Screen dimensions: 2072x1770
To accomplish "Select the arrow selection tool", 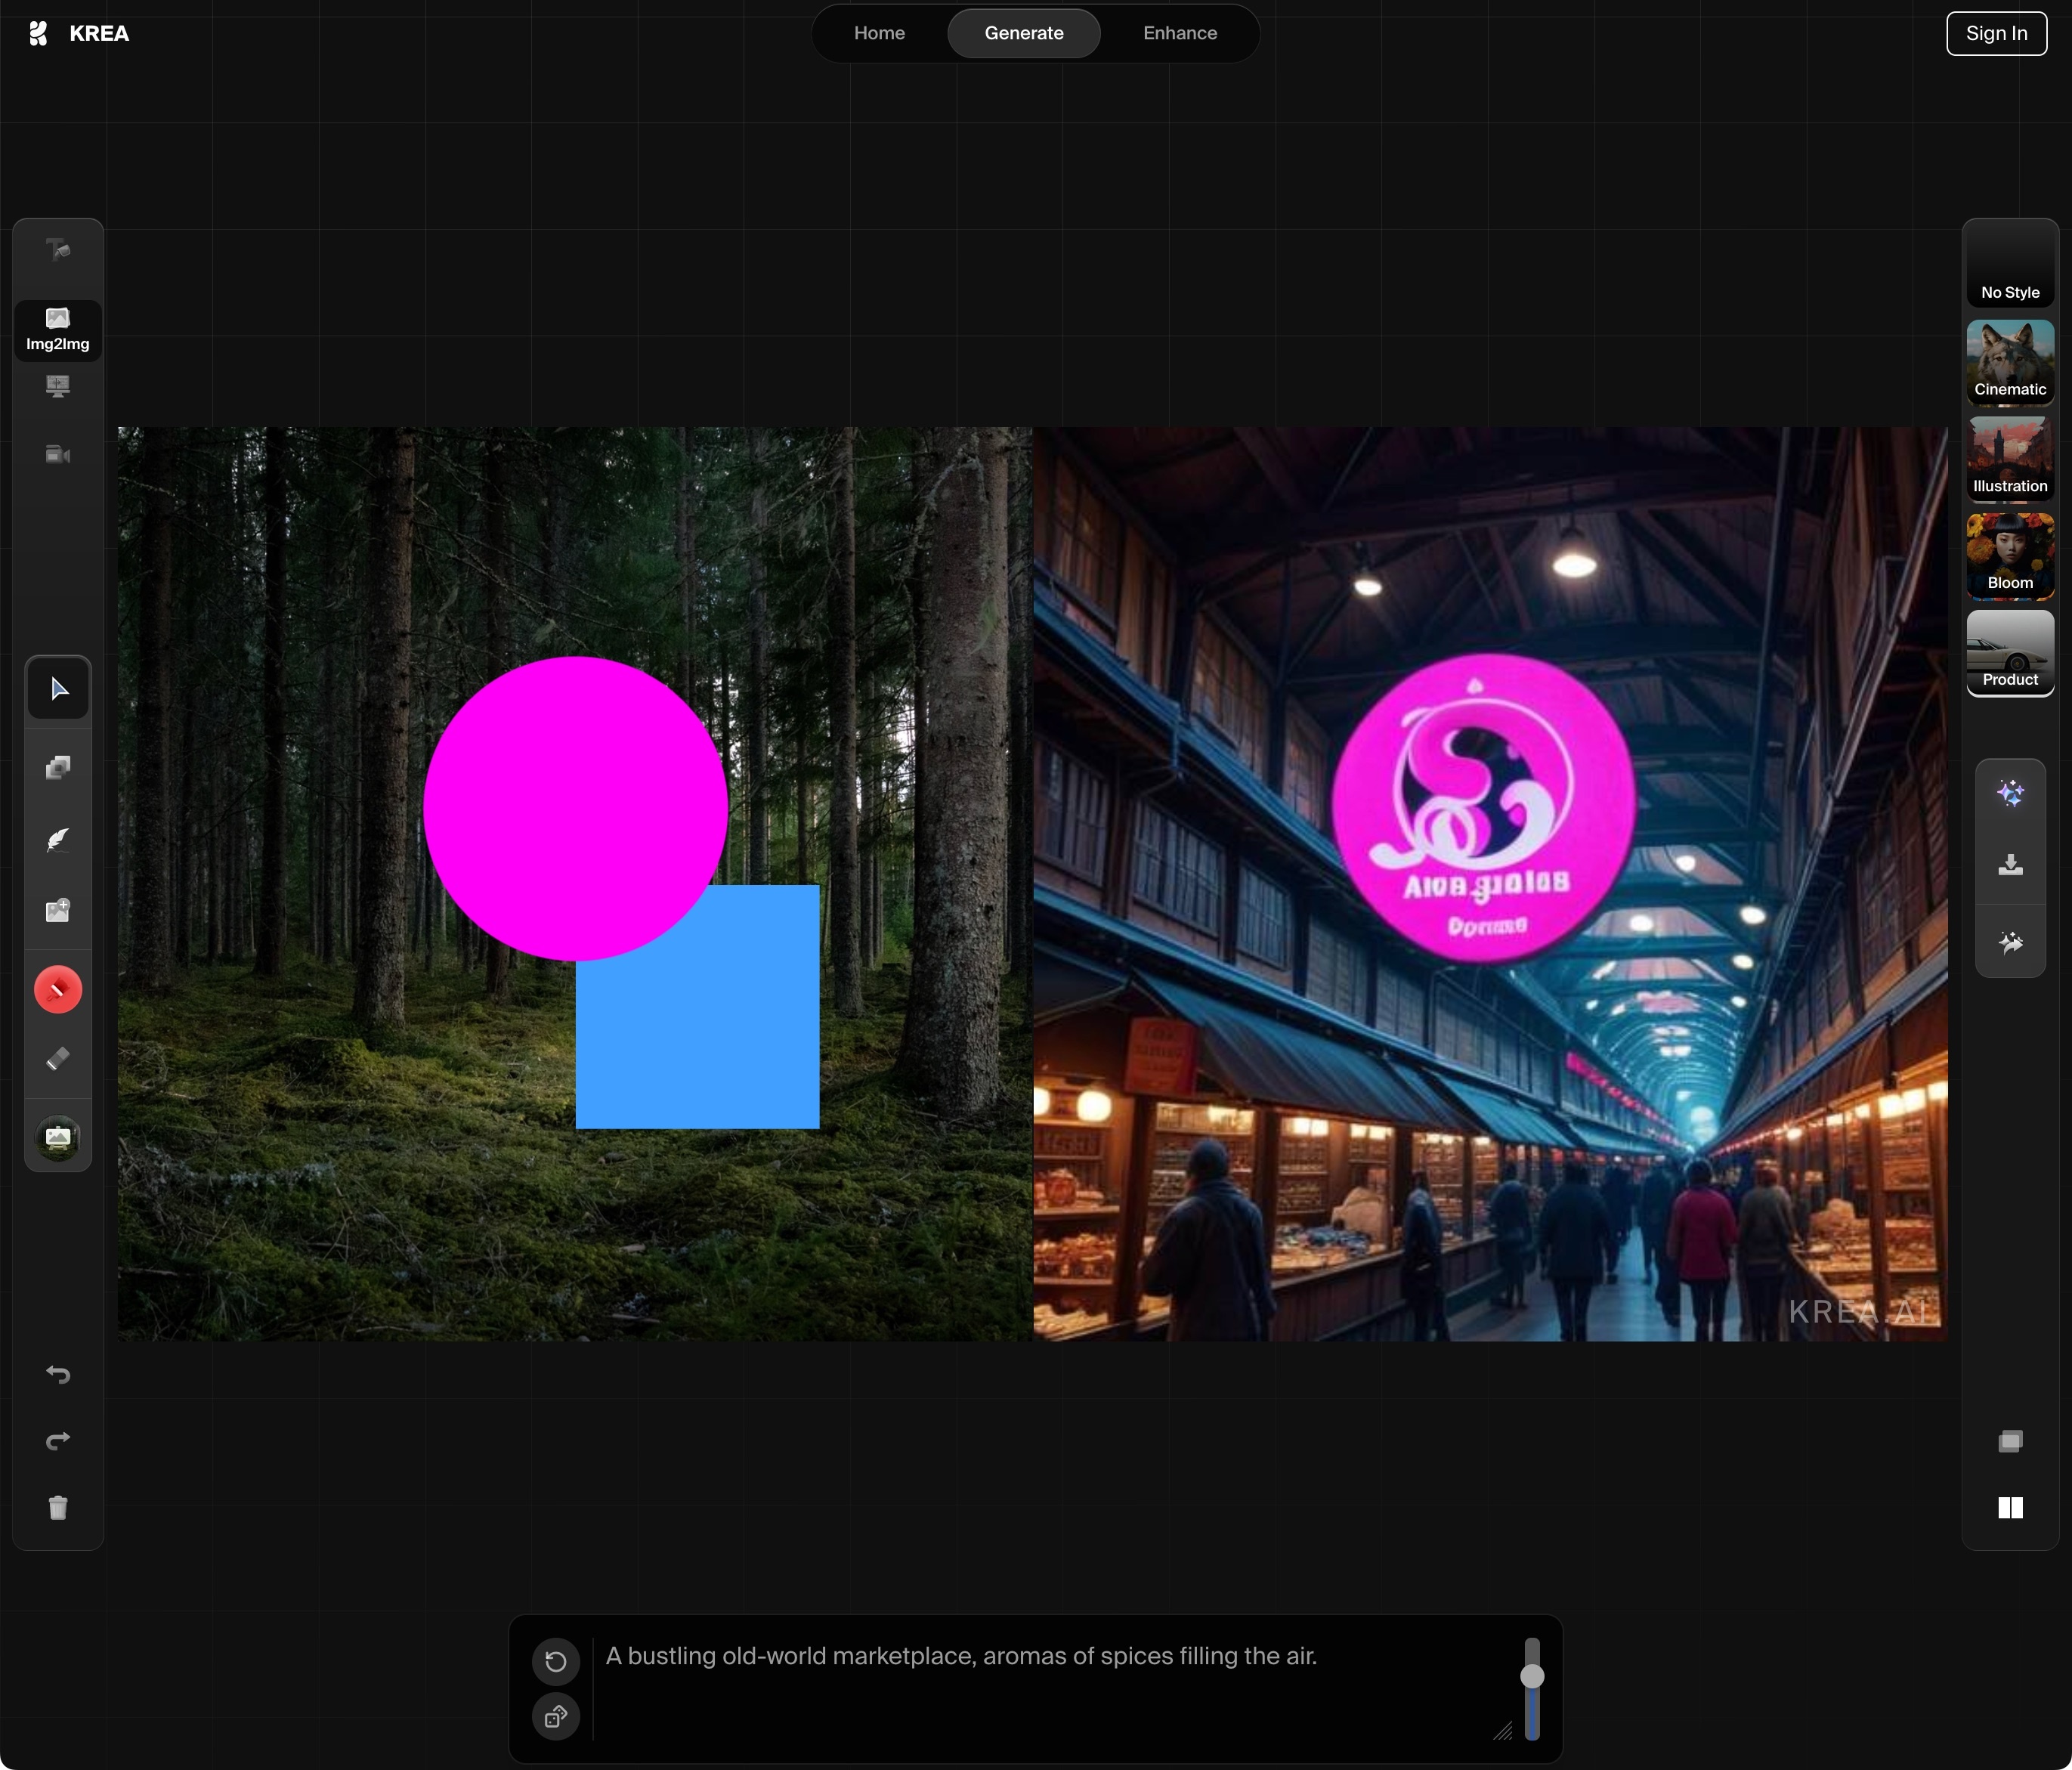I will 58,689.
